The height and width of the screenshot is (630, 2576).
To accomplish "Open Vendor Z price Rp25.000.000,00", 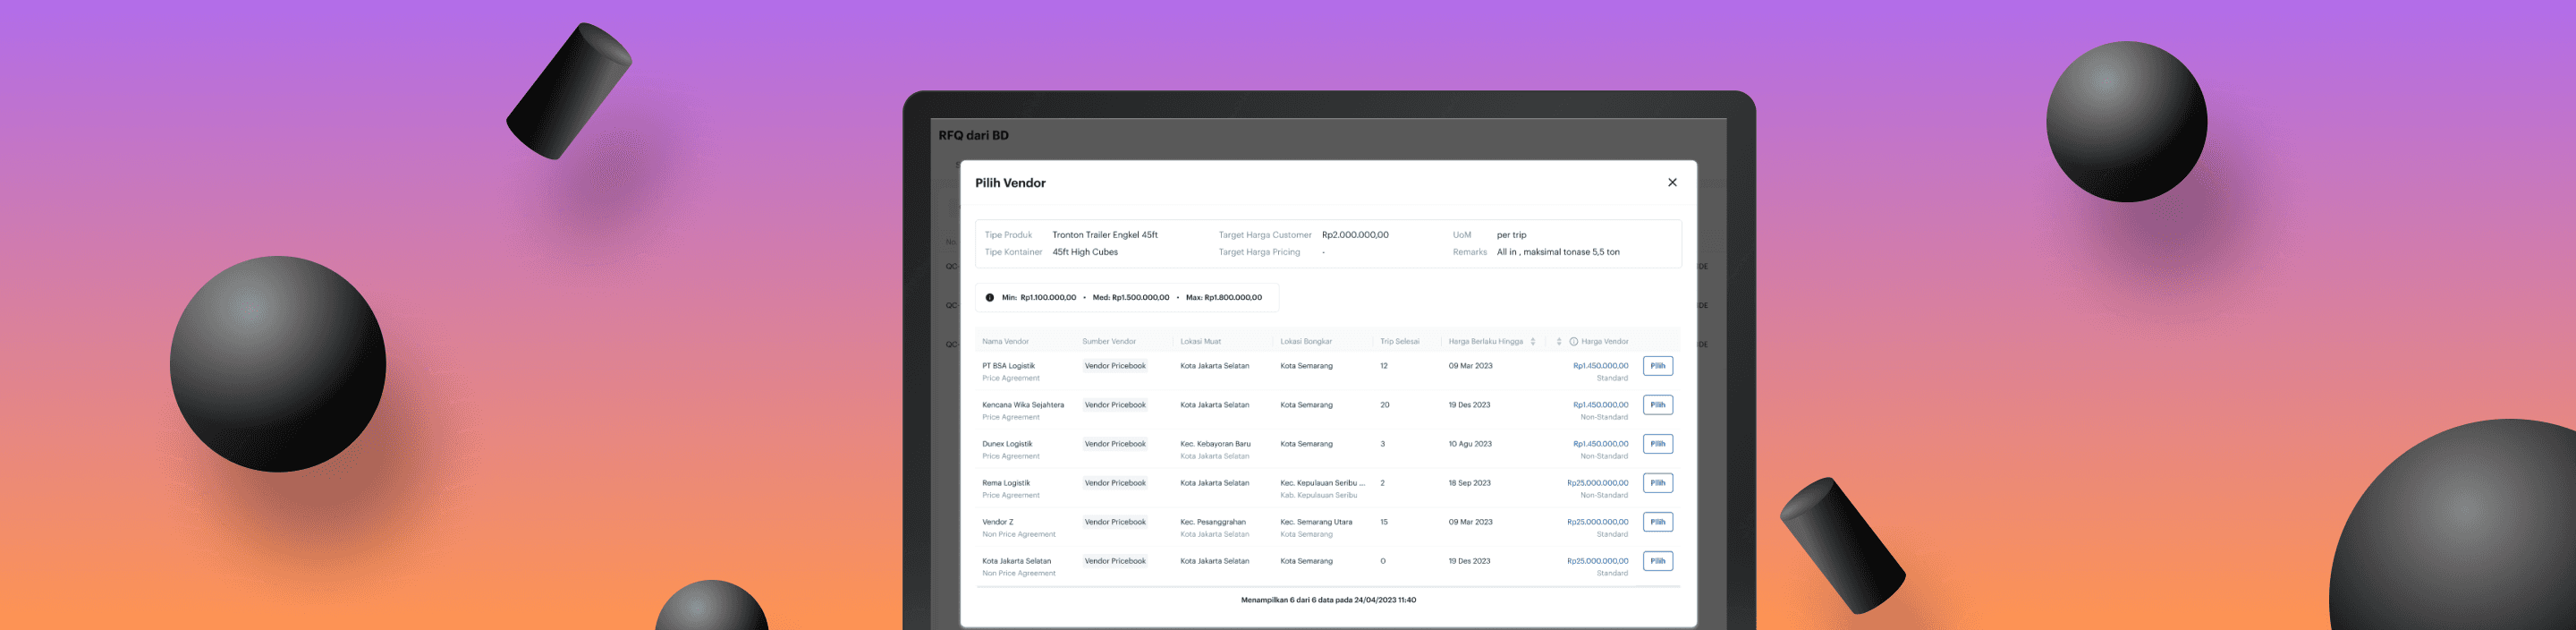I will 1597,522.
